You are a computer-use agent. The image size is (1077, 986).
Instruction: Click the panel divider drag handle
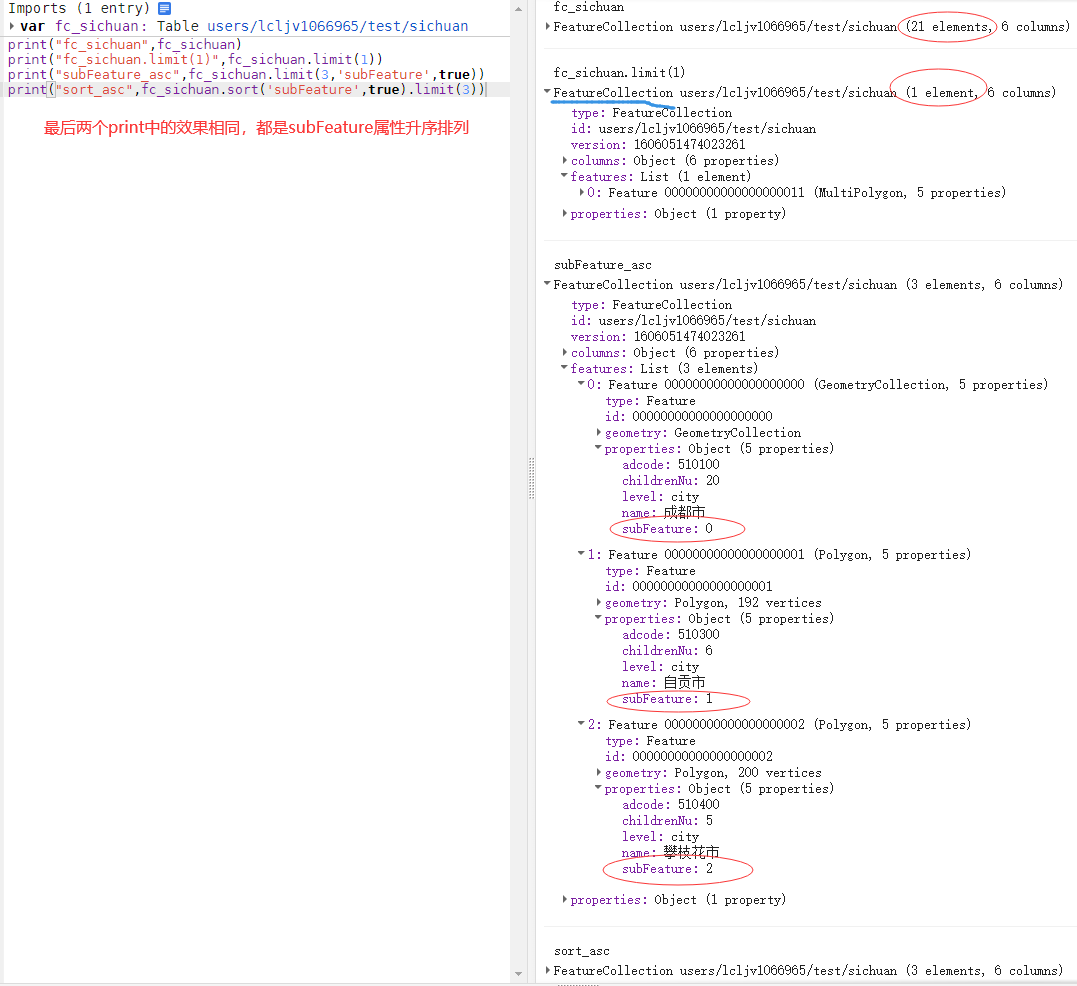(x=531, y=478)
